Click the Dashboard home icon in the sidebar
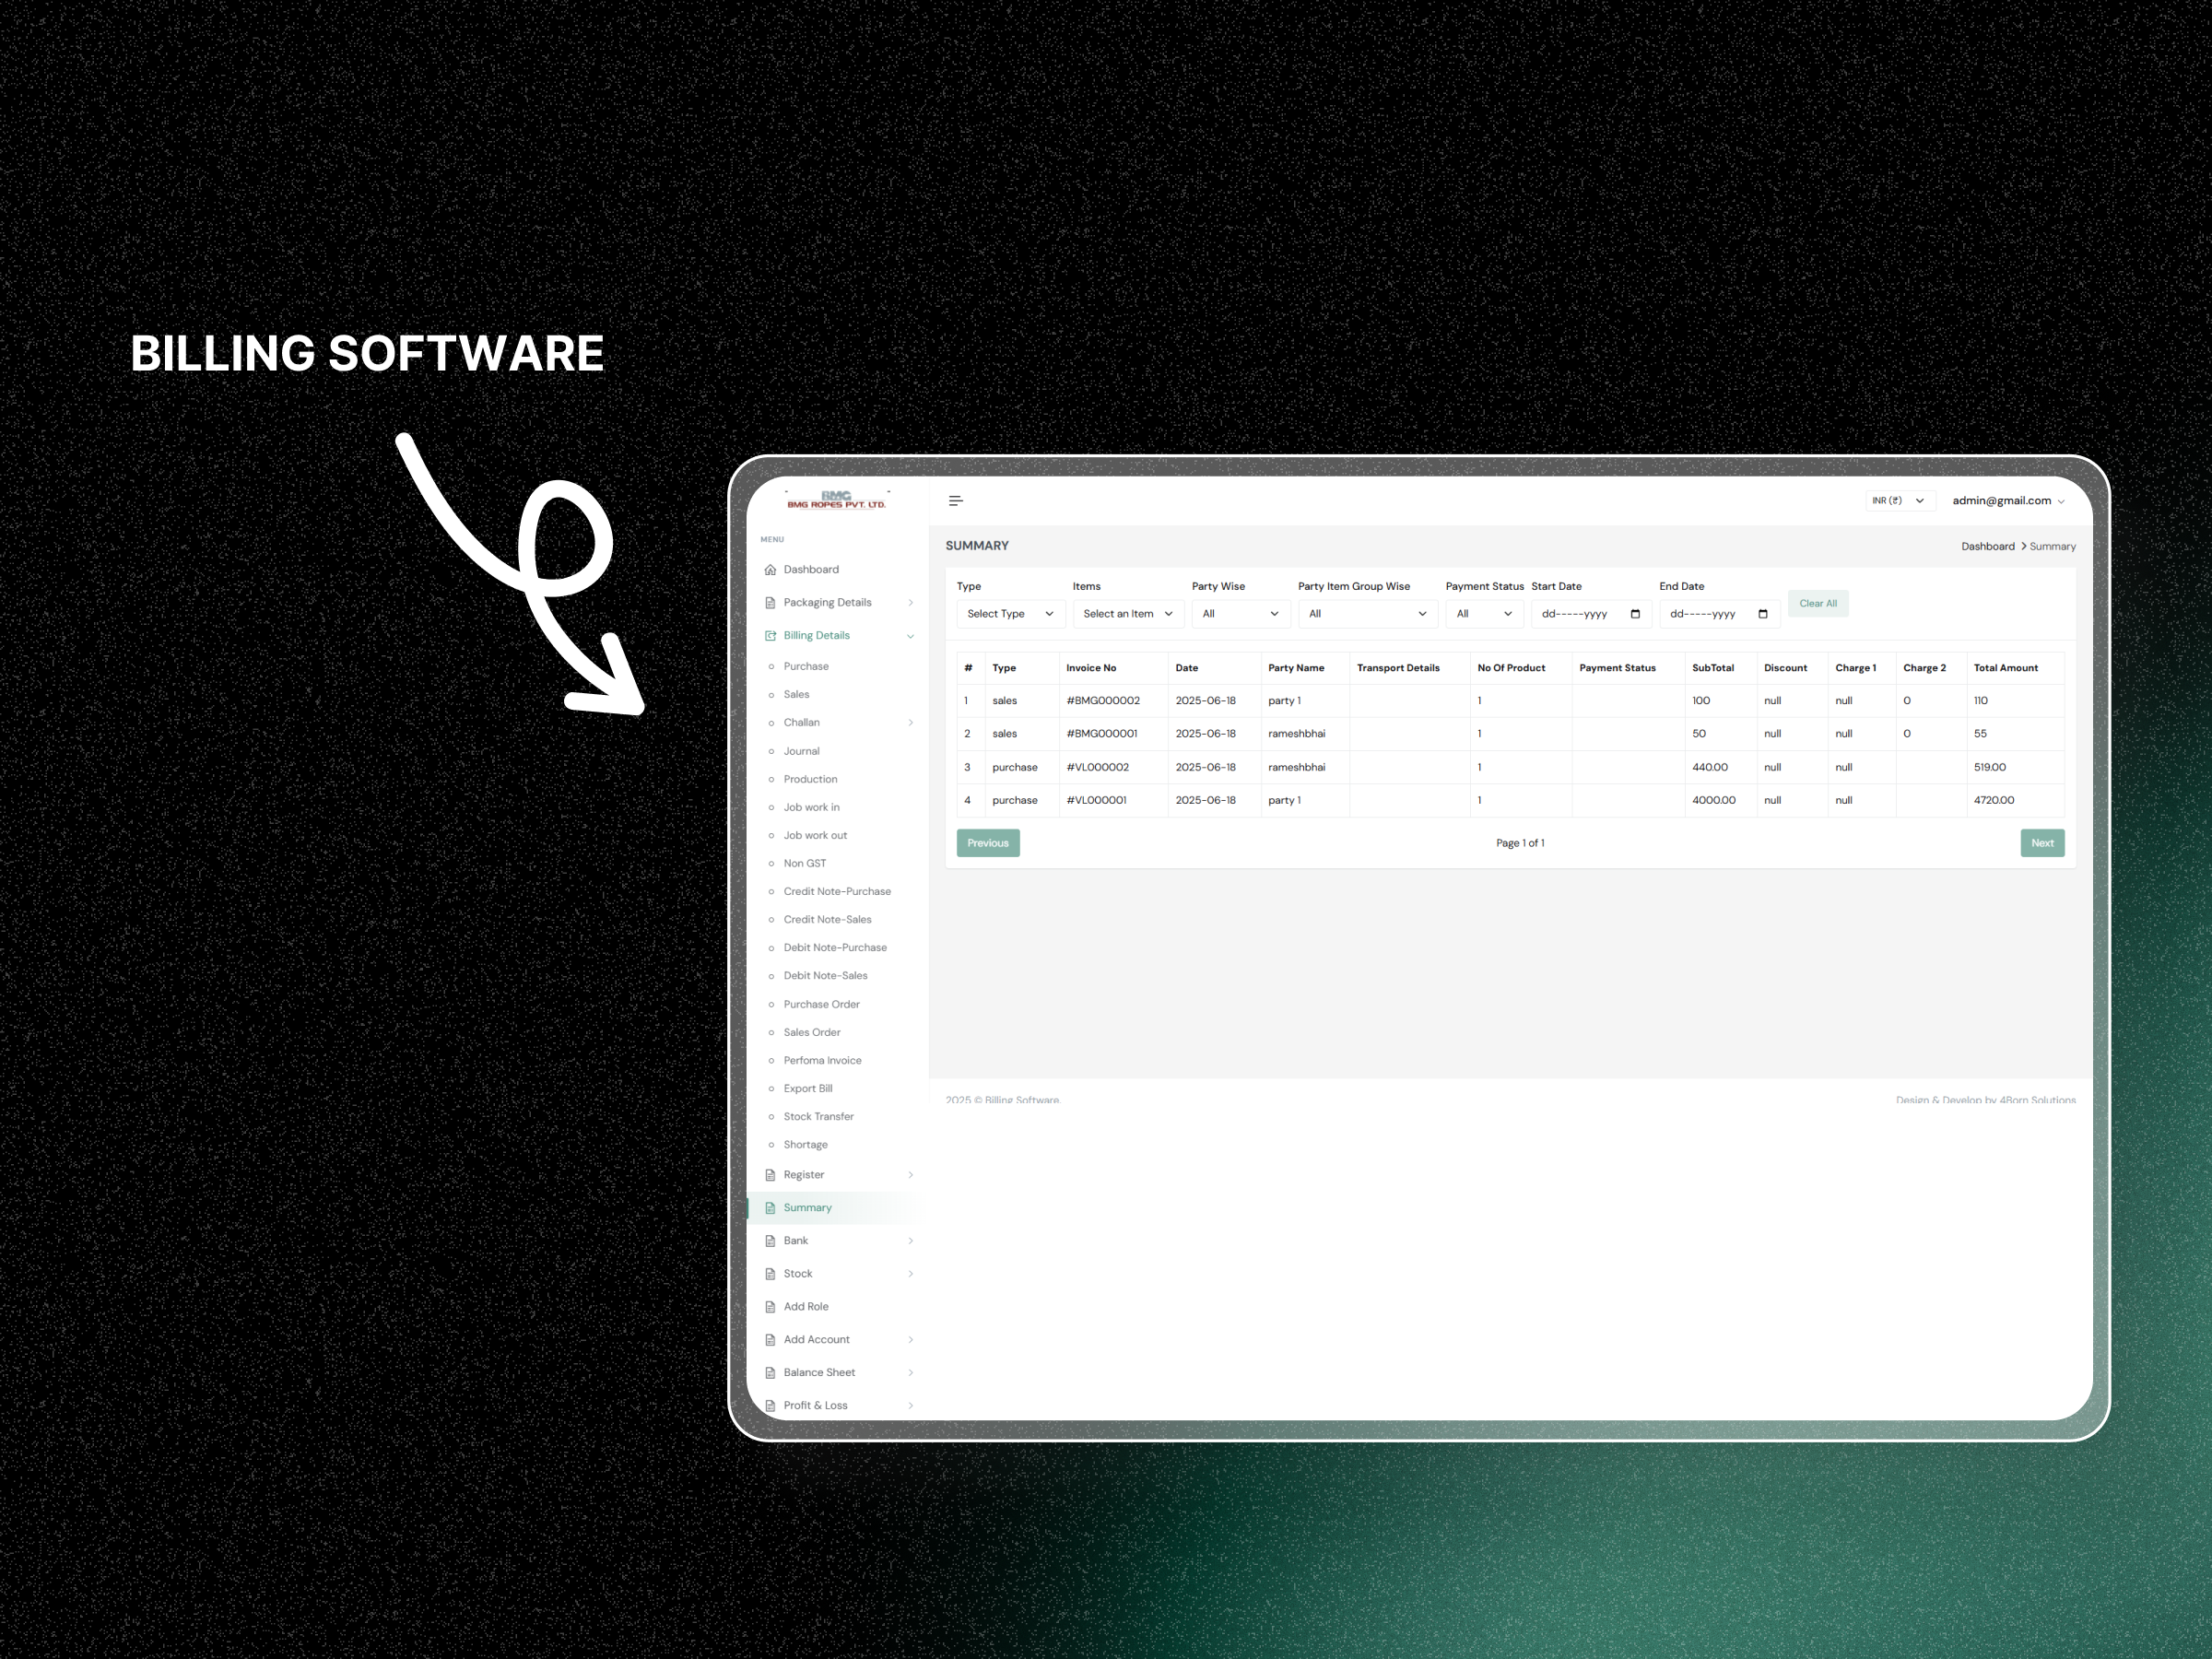Screen dimensions: 2212x1659 tap(770, 570)
